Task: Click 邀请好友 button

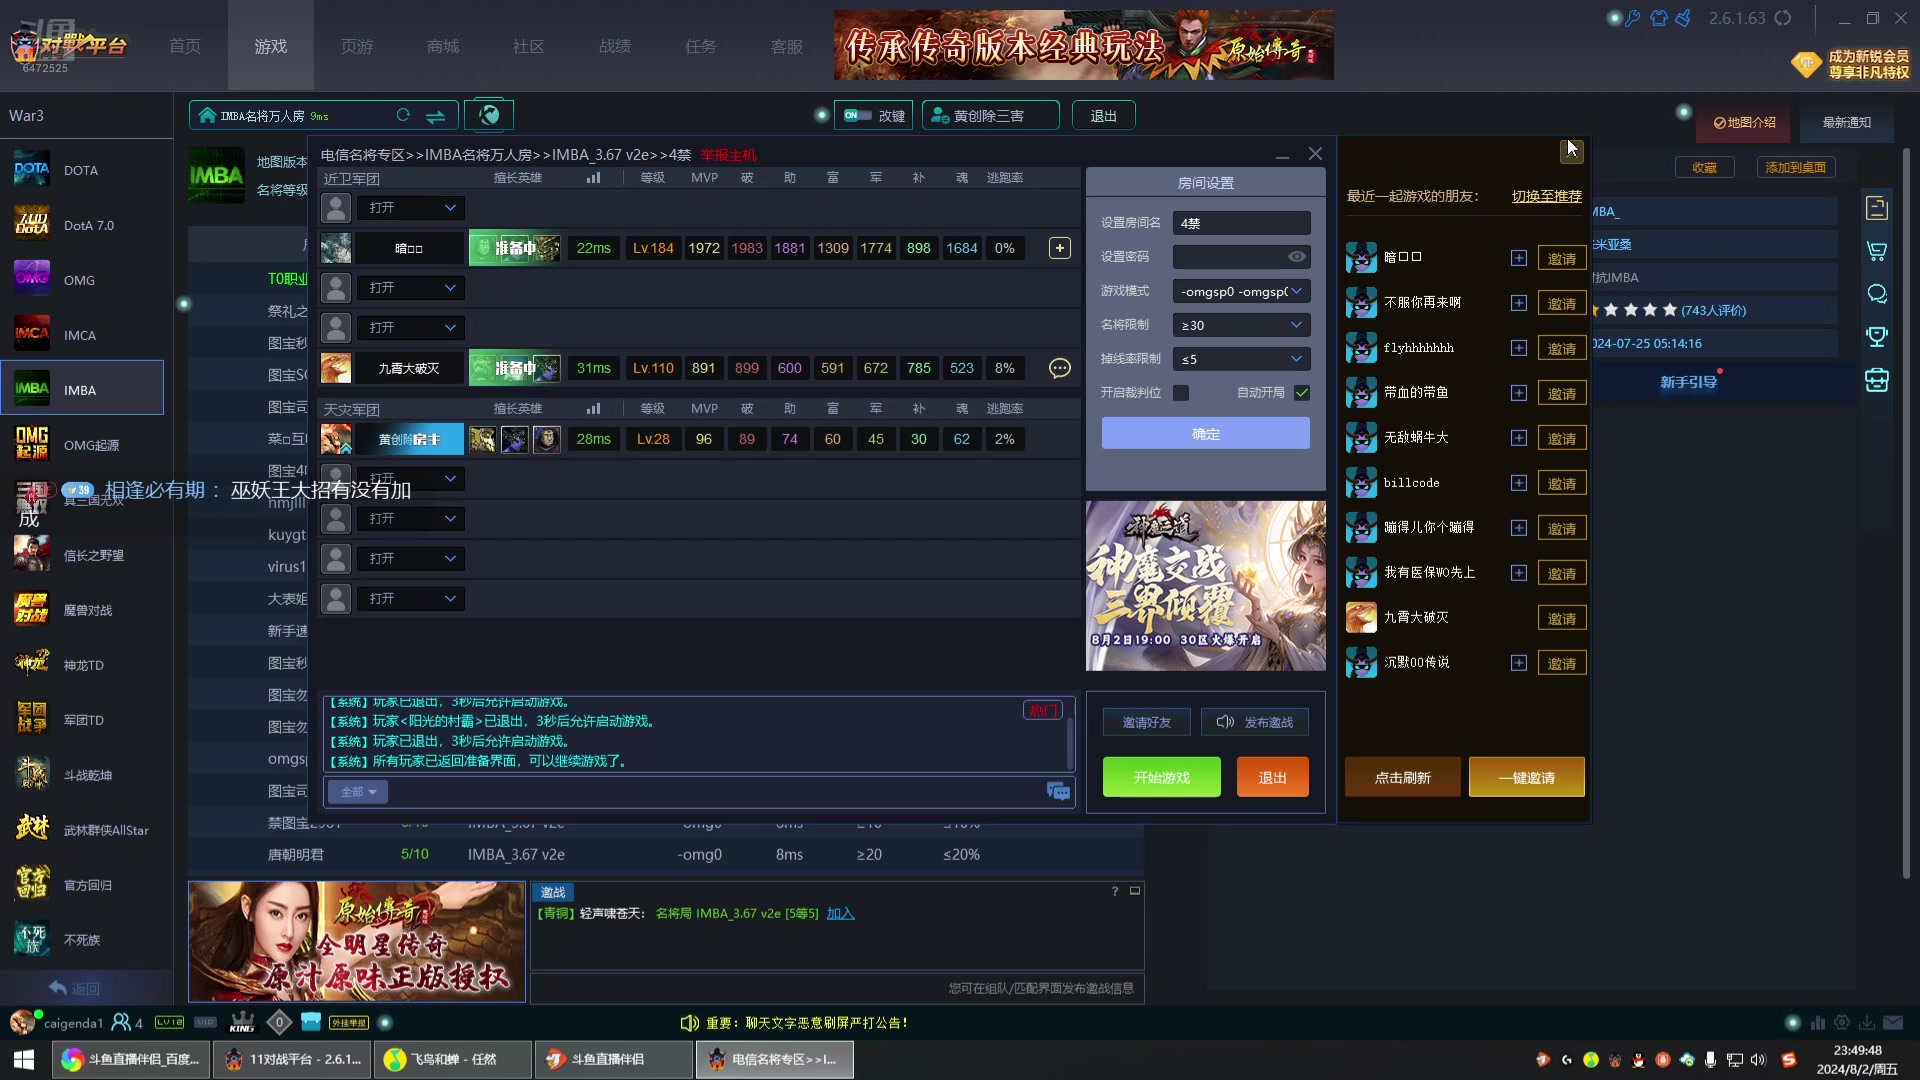Action: [1147, 722]
